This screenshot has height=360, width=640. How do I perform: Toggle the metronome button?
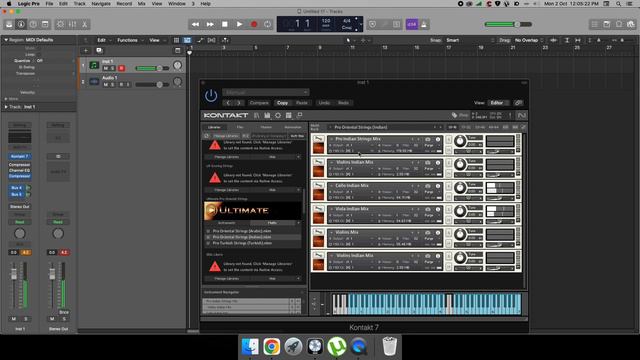(424, 24)
